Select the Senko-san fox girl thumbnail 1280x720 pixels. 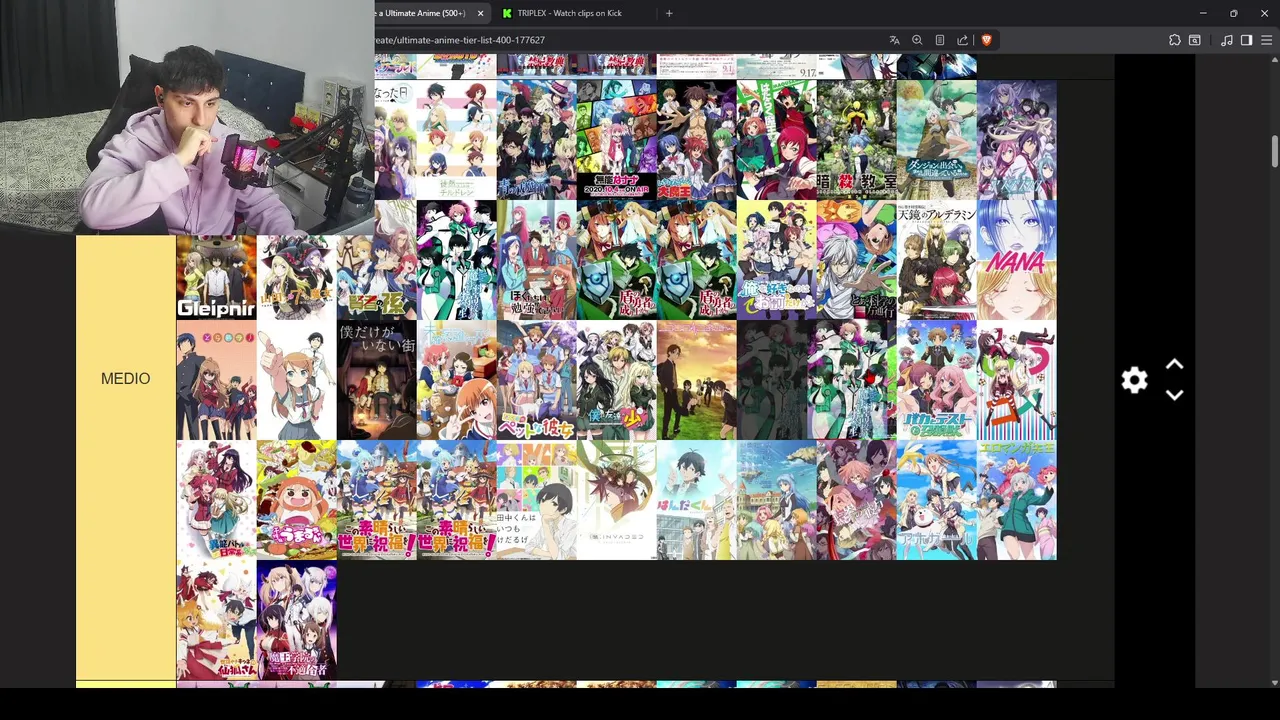[216, 620]
